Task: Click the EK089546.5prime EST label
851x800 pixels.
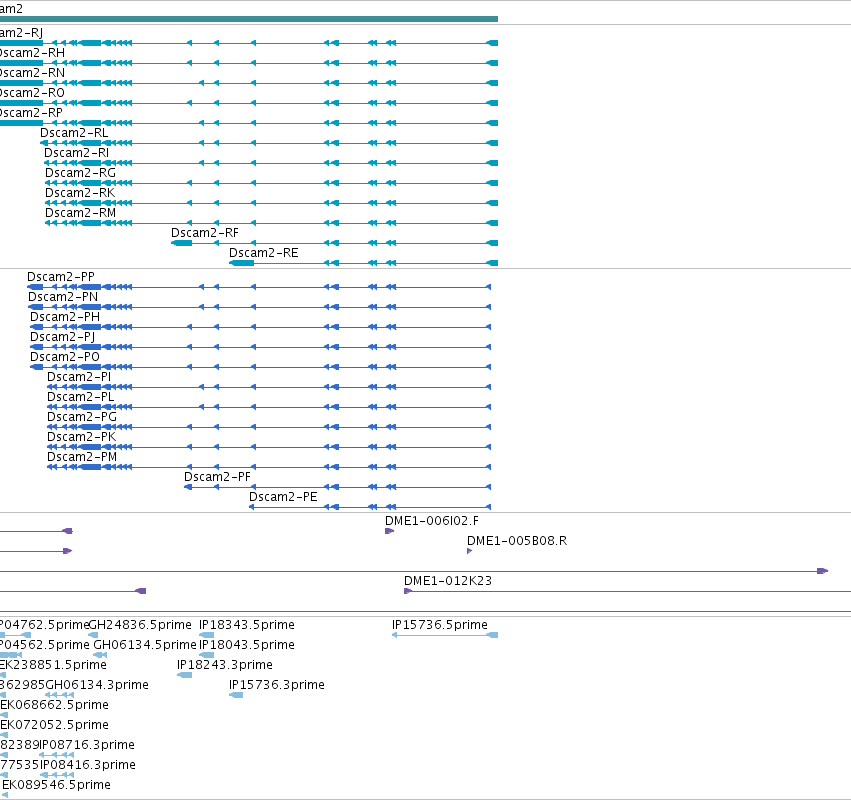Action: (x=56, y=786)
